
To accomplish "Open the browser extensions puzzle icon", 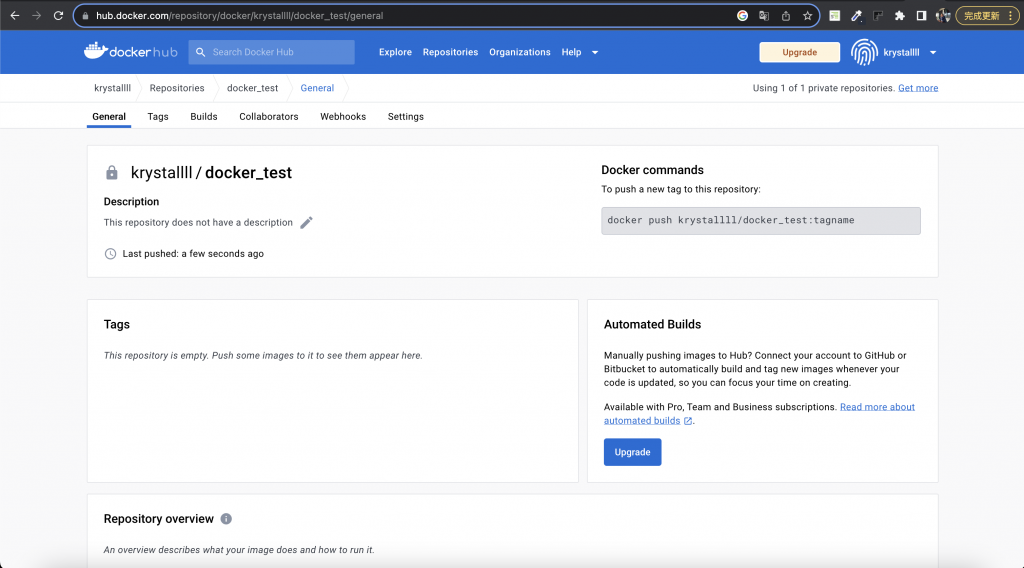I will pos(900,16).
